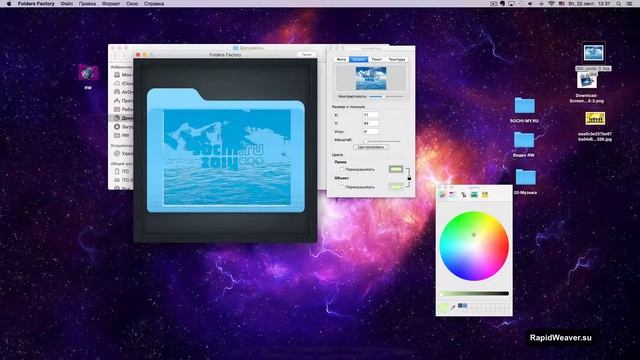Screen dimensions: 640x360
Task: Open the Folders Factory app menu
Action: (36, 3)
